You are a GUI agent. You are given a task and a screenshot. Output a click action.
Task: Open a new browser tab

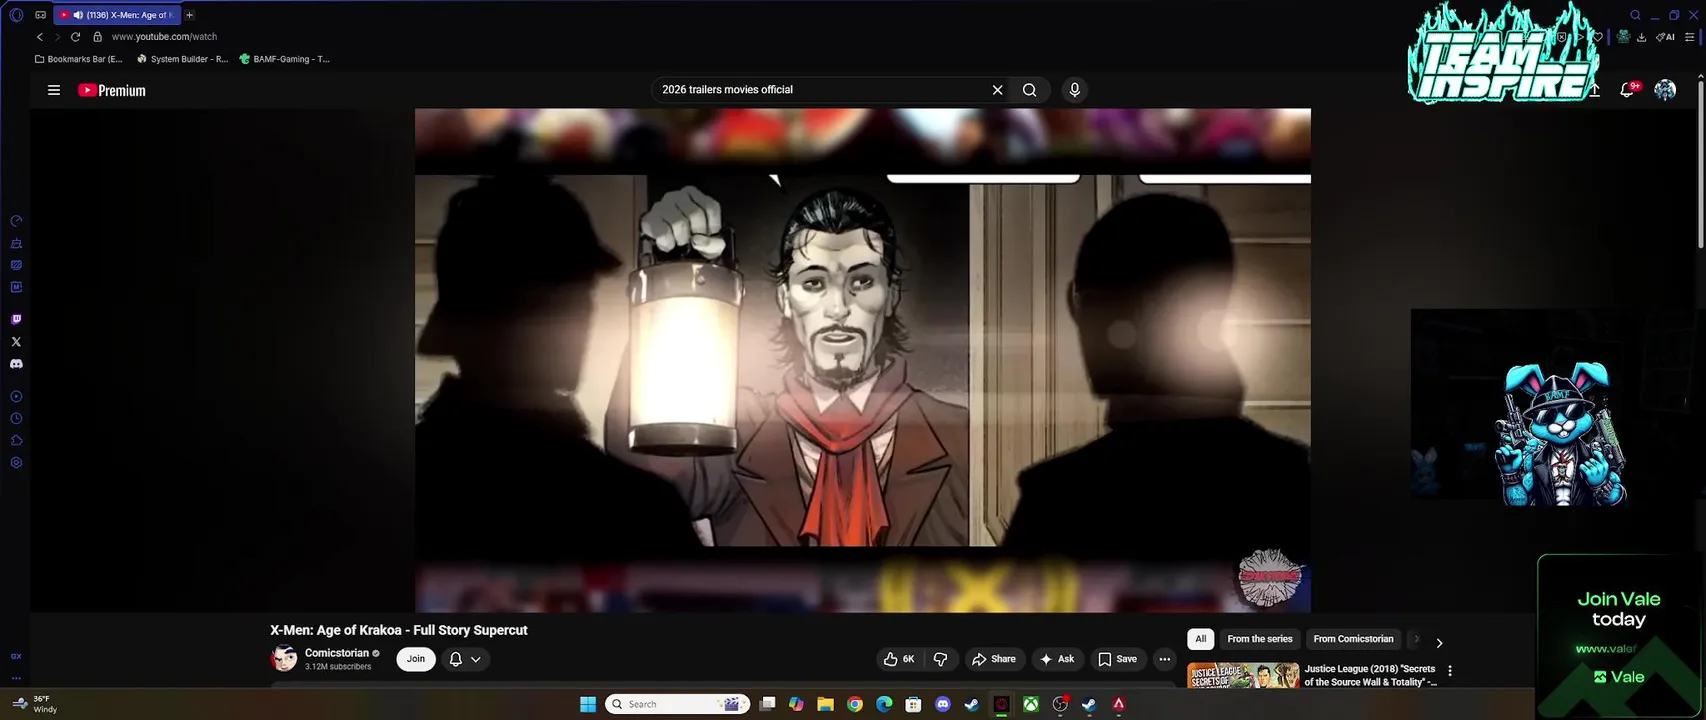click(x=189, y=15)
